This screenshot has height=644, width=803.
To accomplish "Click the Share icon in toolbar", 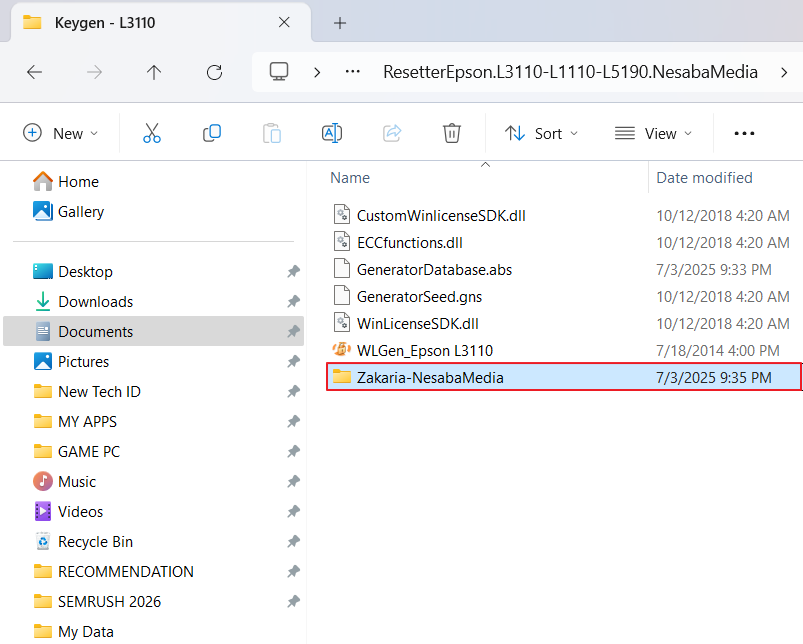I will click(392, 133).
